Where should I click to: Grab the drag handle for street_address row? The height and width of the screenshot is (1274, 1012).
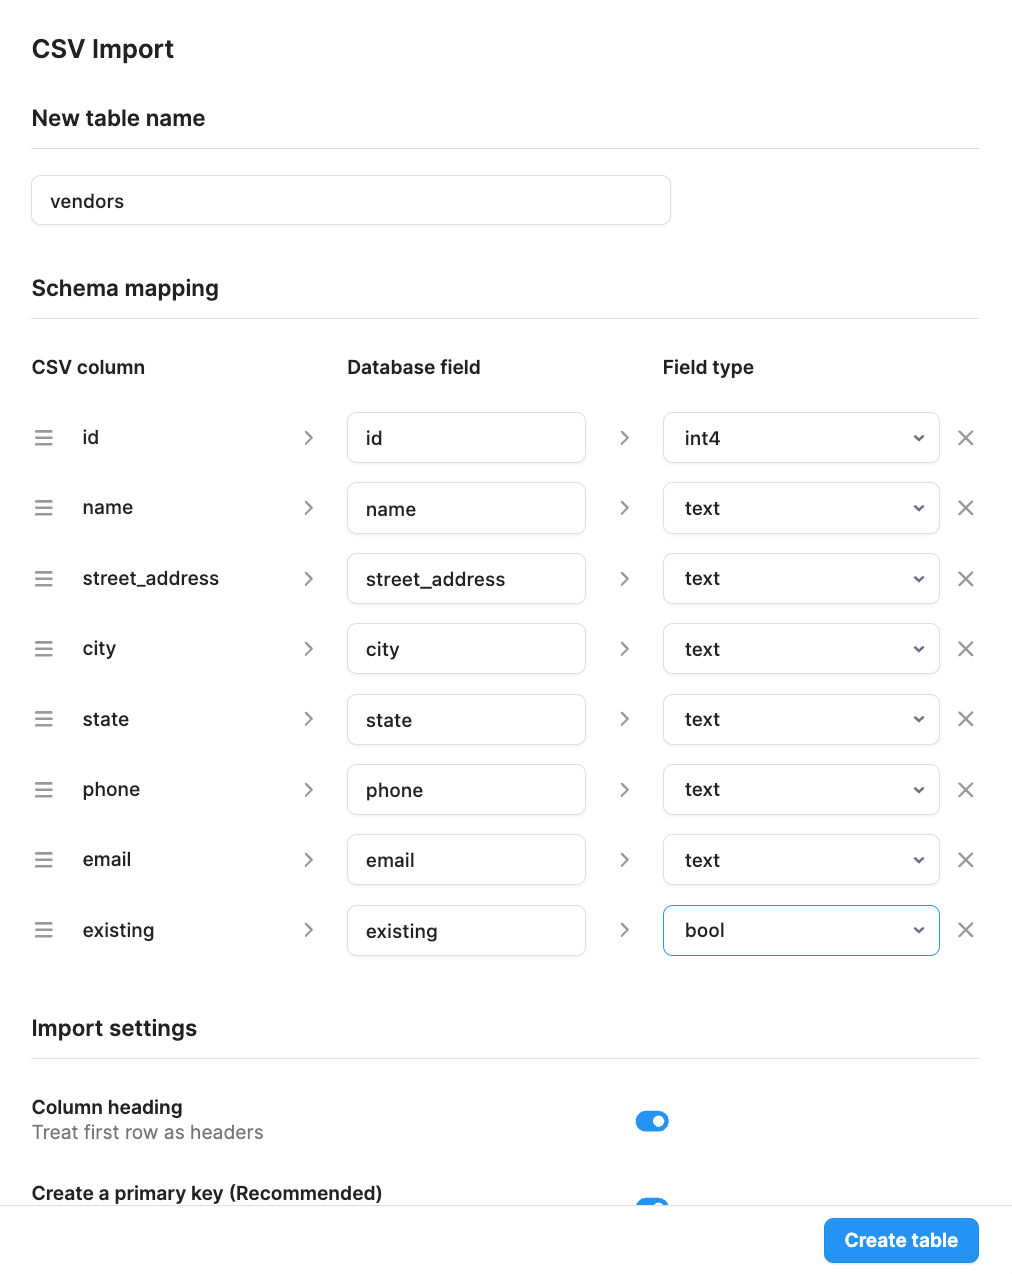(x=44, y=579)
